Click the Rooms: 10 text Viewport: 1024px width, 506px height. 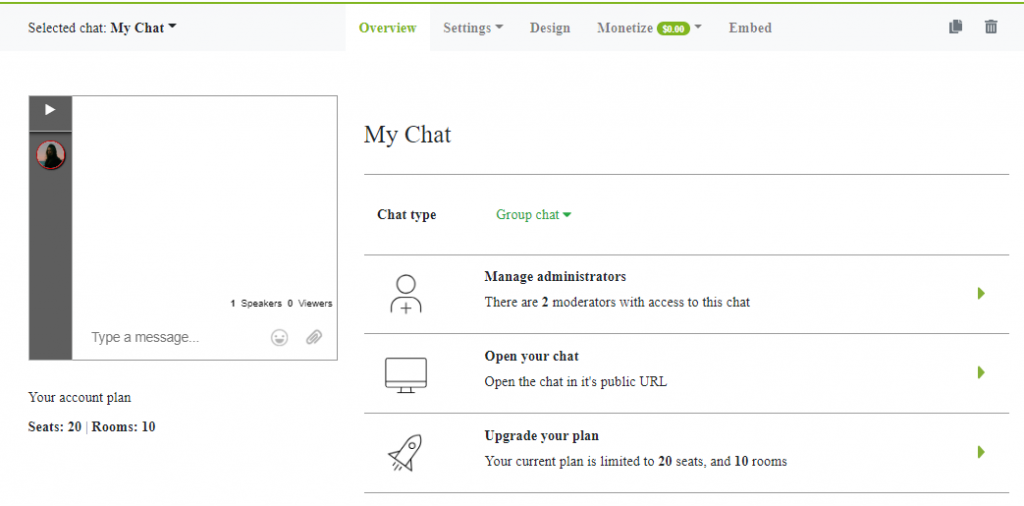[123, 427]
